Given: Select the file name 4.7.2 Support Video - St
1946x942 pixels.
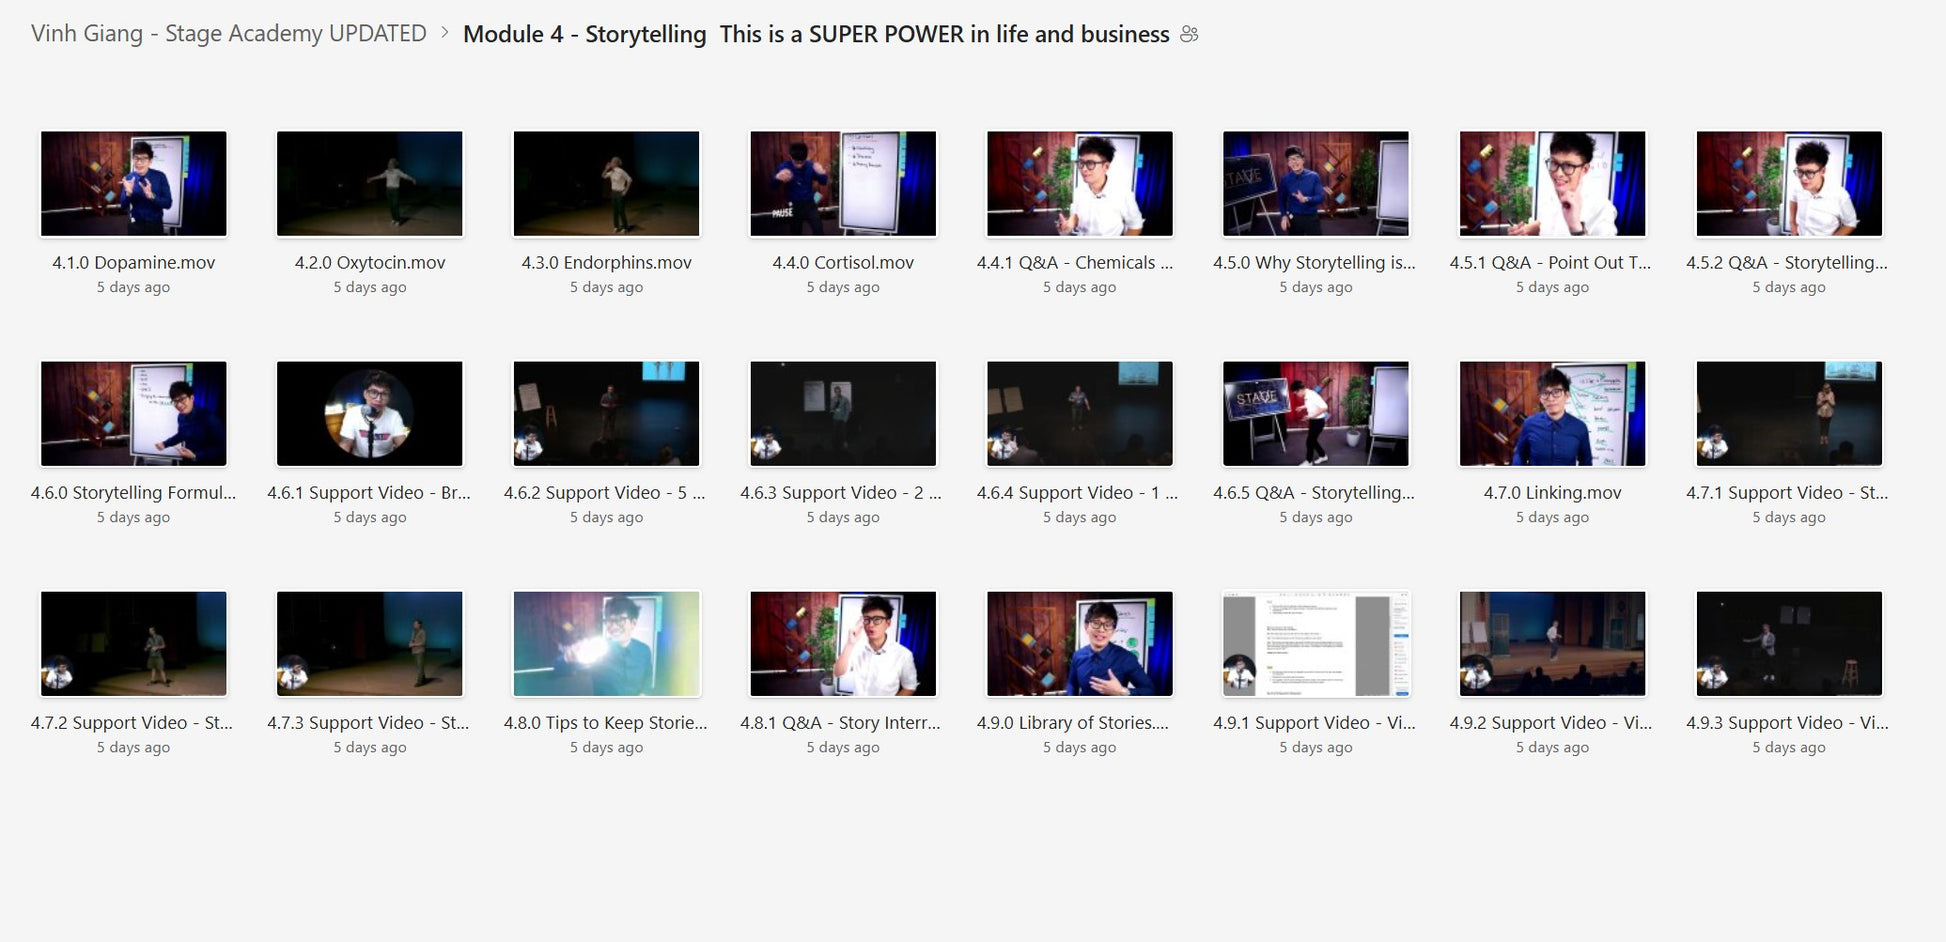Looking at the screenshot, I should coord(132,723).
